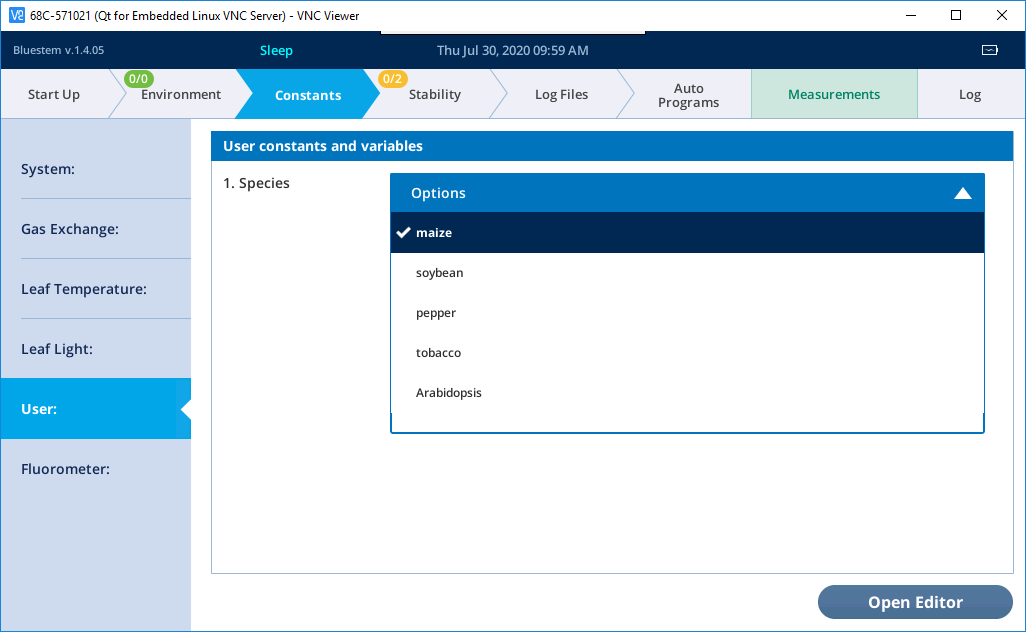
Task: Pick pepper in the Options list
Action: pos(687,313)
